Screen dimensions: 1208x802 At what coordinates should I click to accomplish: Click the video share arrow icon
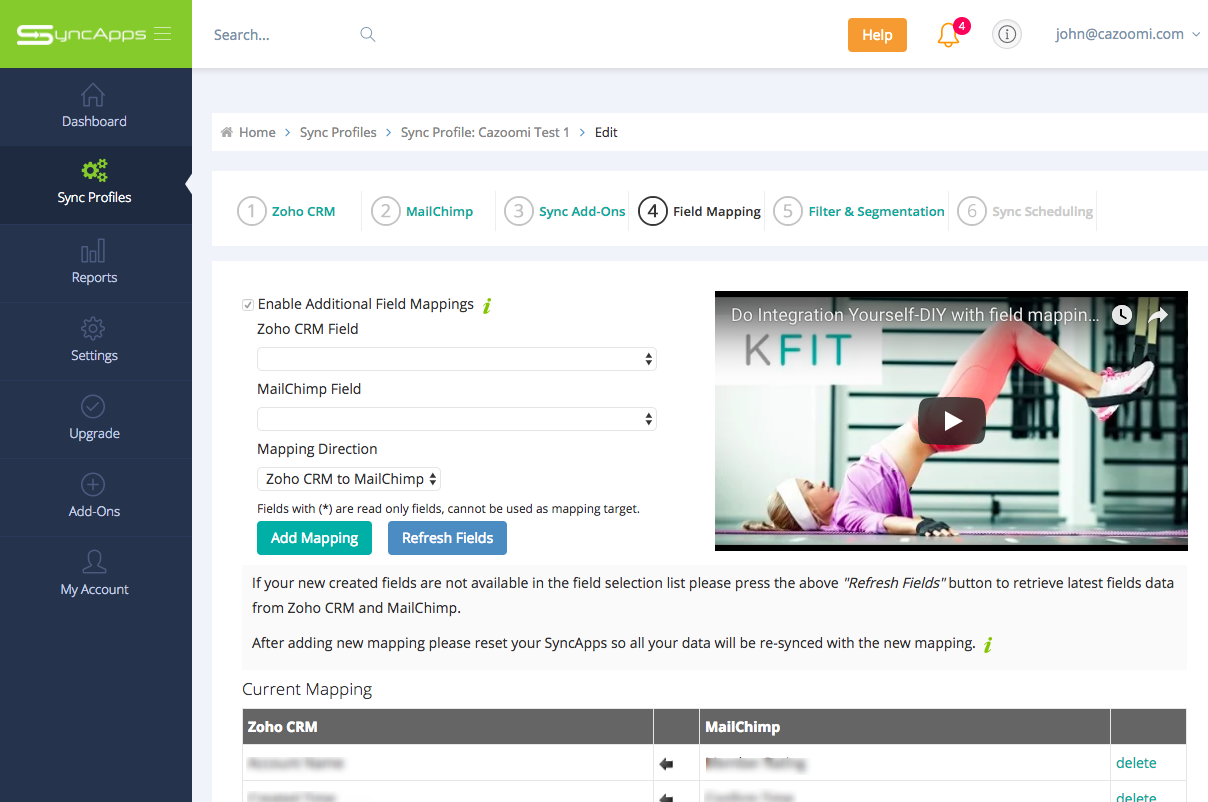click(1158, 315)
